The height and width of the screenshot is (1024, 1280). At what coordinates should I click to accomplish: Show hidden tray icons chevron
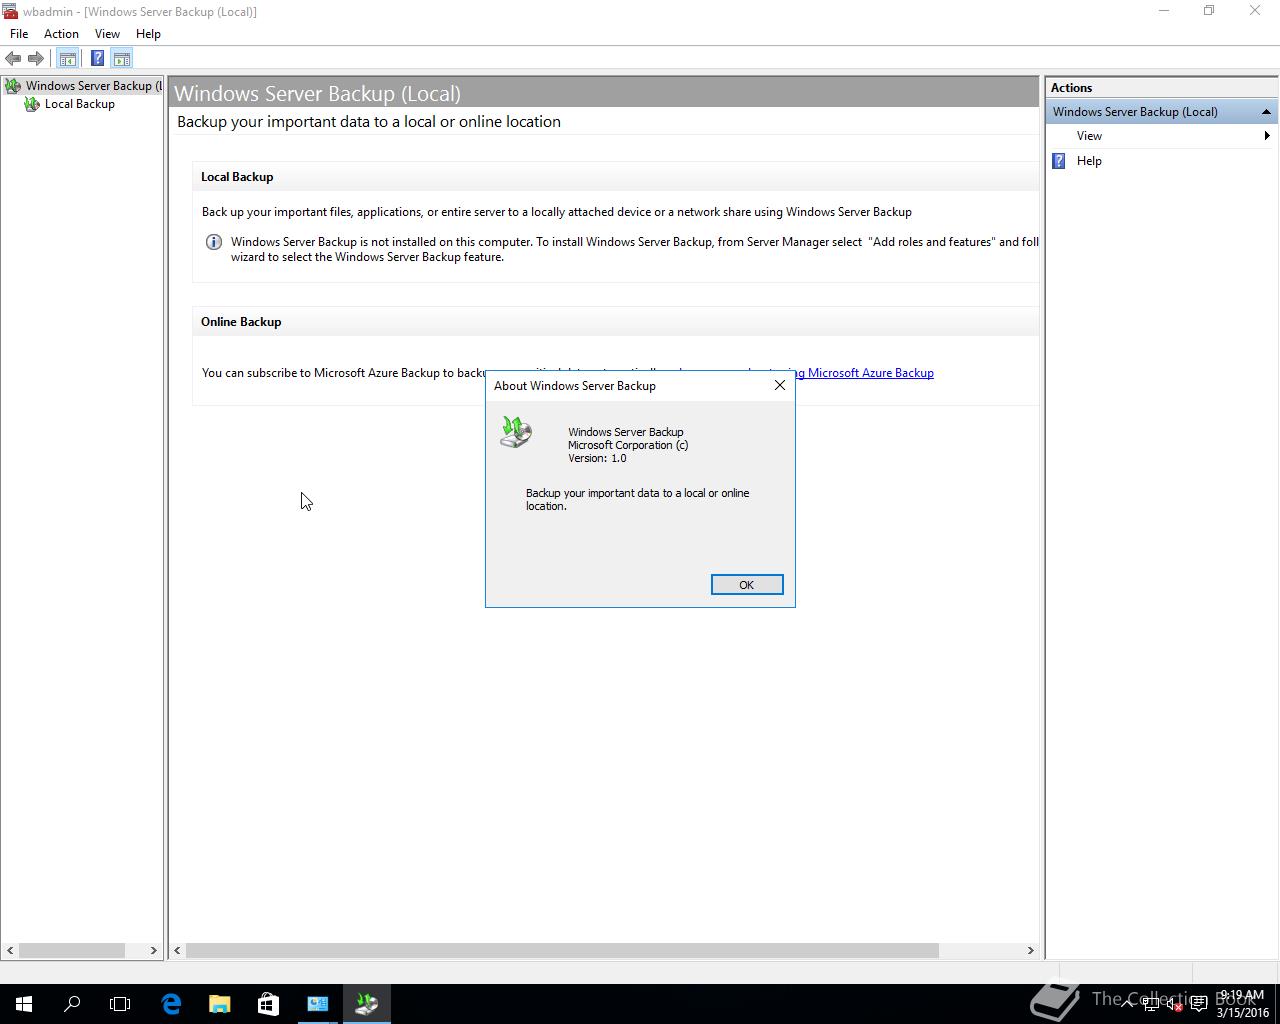click(x=1127, y=1004)
